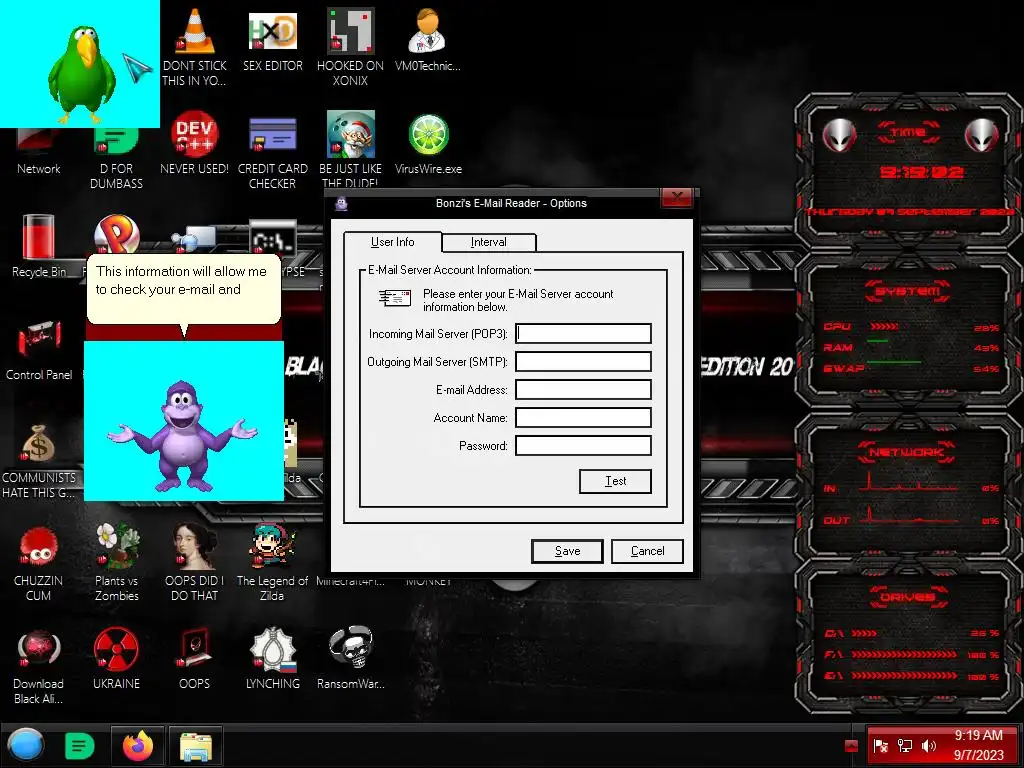Screen dimensions: 1024x768
Task: Launch Firefox from the taskbar
Action: (x=137, y=746)
